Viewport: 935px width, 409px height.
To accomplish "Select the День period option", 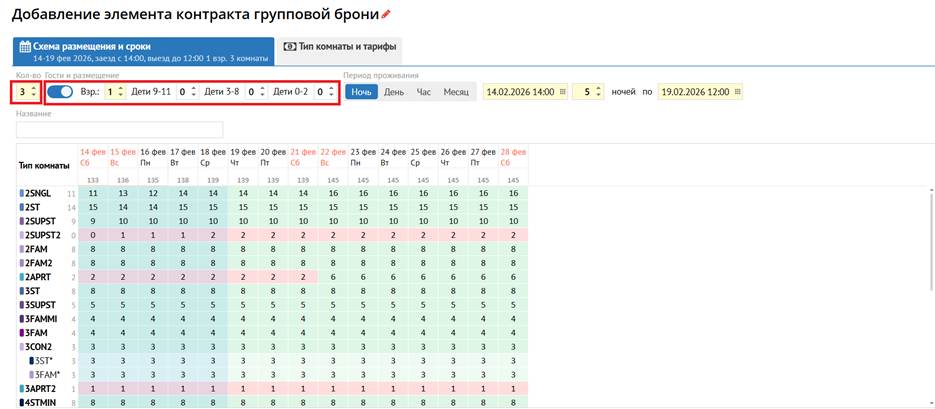I will click(394, 91).
